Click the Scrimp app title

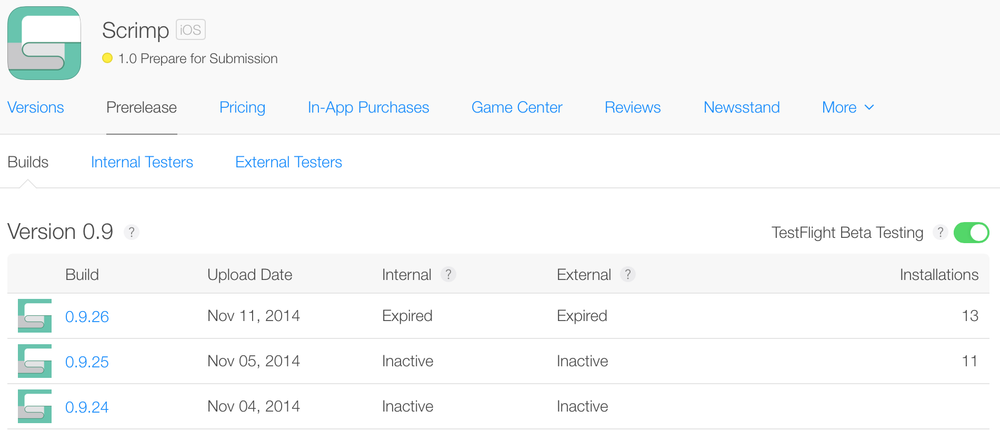135,30
